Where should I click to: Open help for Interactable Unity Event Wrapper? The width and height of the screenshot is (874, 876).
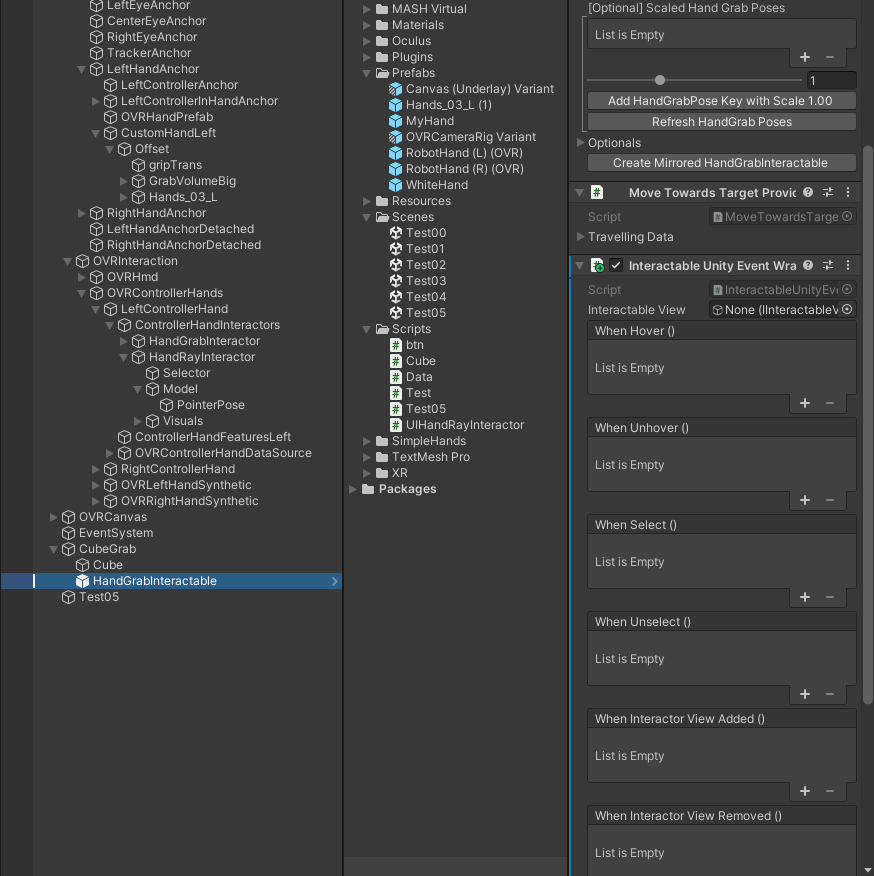808,265
